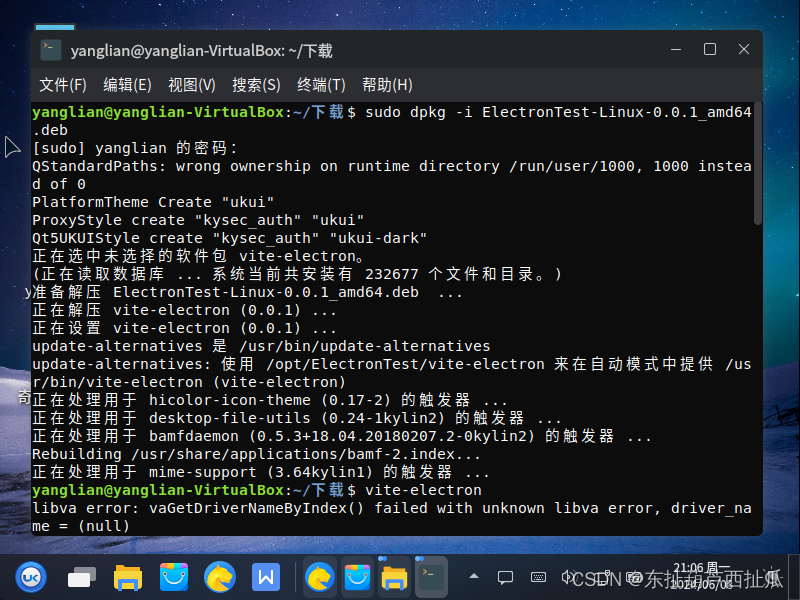This screenshot has width=800, height=600.
Task: Click the mime-support (3.64kylin1) trigger line
Action: (x=261, y=472)
